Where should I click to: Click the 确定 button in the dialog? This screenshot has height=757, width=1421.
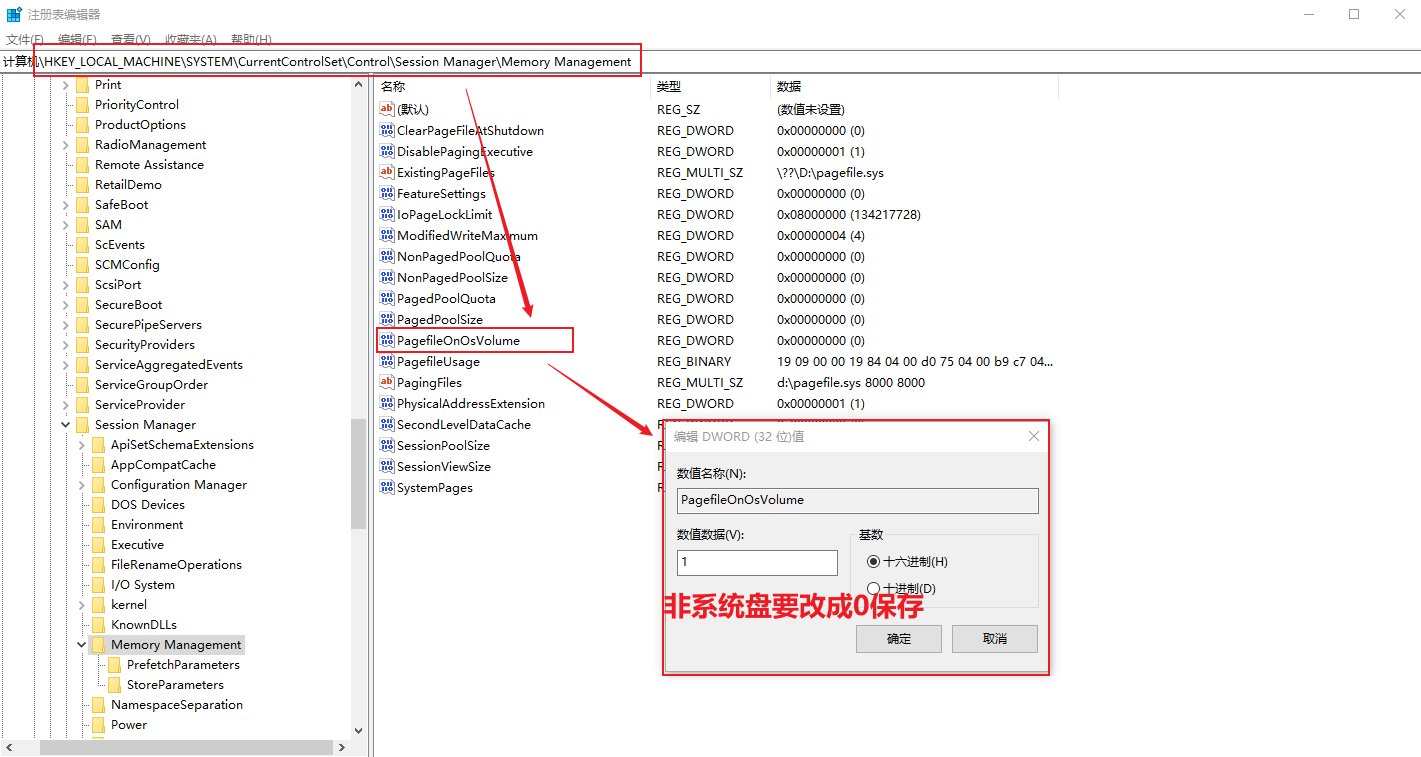[898, 639]
